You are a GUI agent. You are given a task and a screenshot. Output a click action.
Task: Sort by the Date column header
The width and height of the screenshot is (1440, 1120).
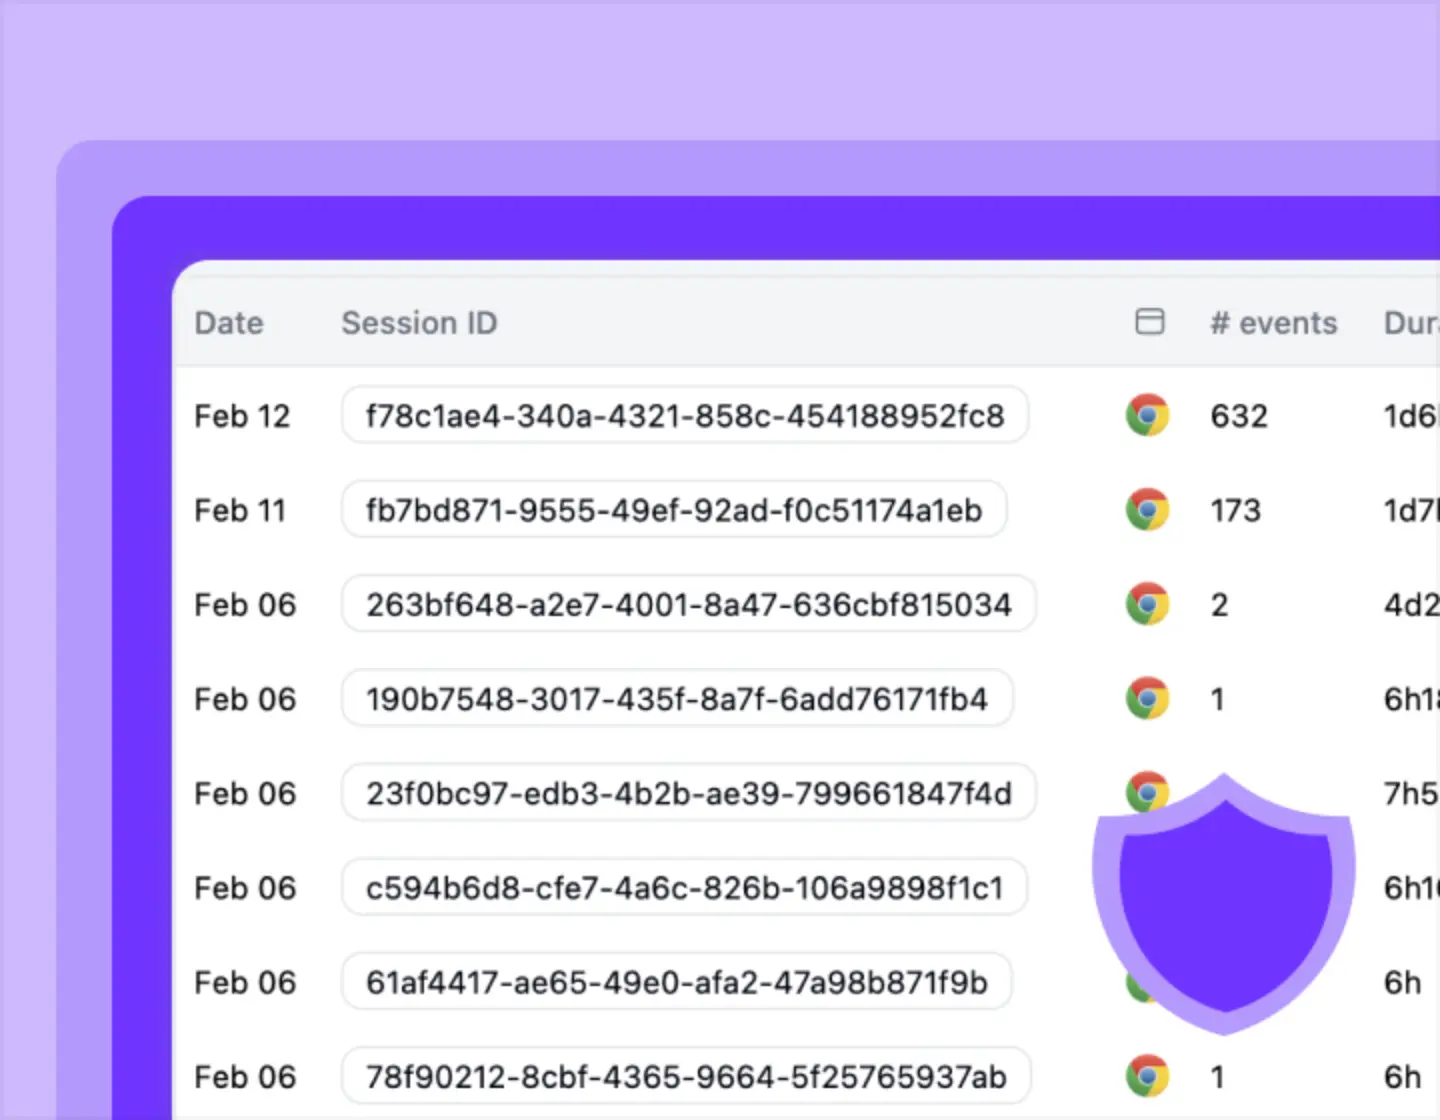coord(229,323)
